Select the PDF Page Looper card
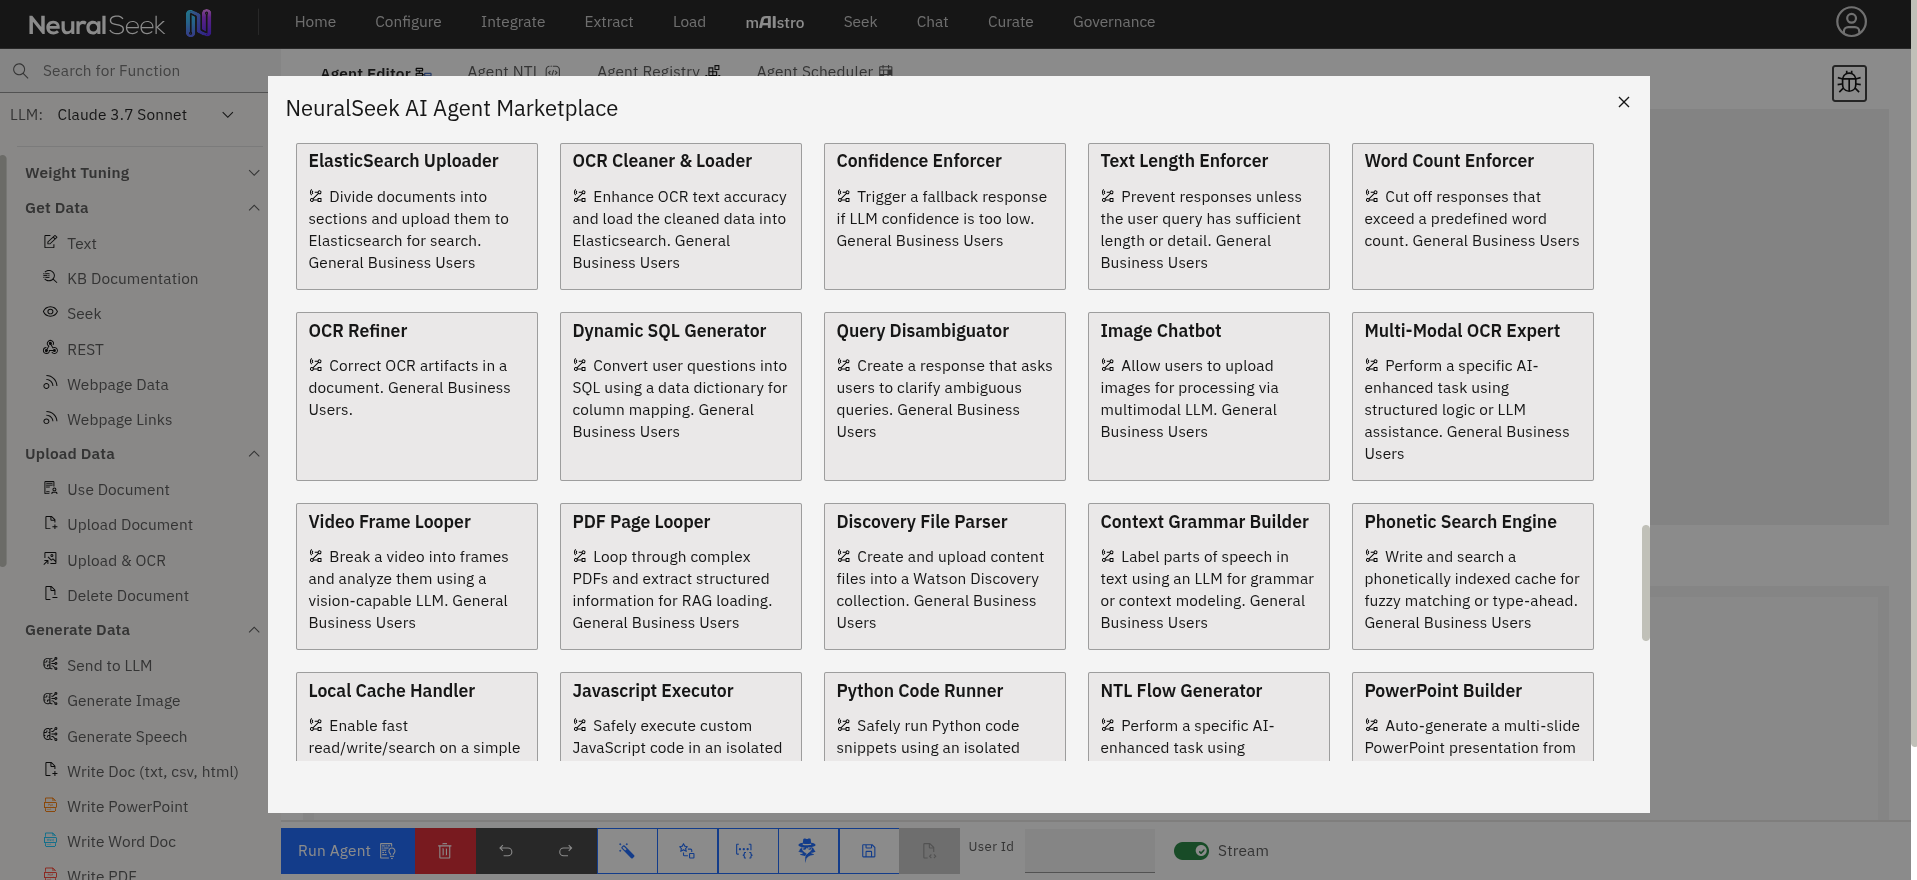The width and height of the screenshot is (1917, 880). coord(681,576)
